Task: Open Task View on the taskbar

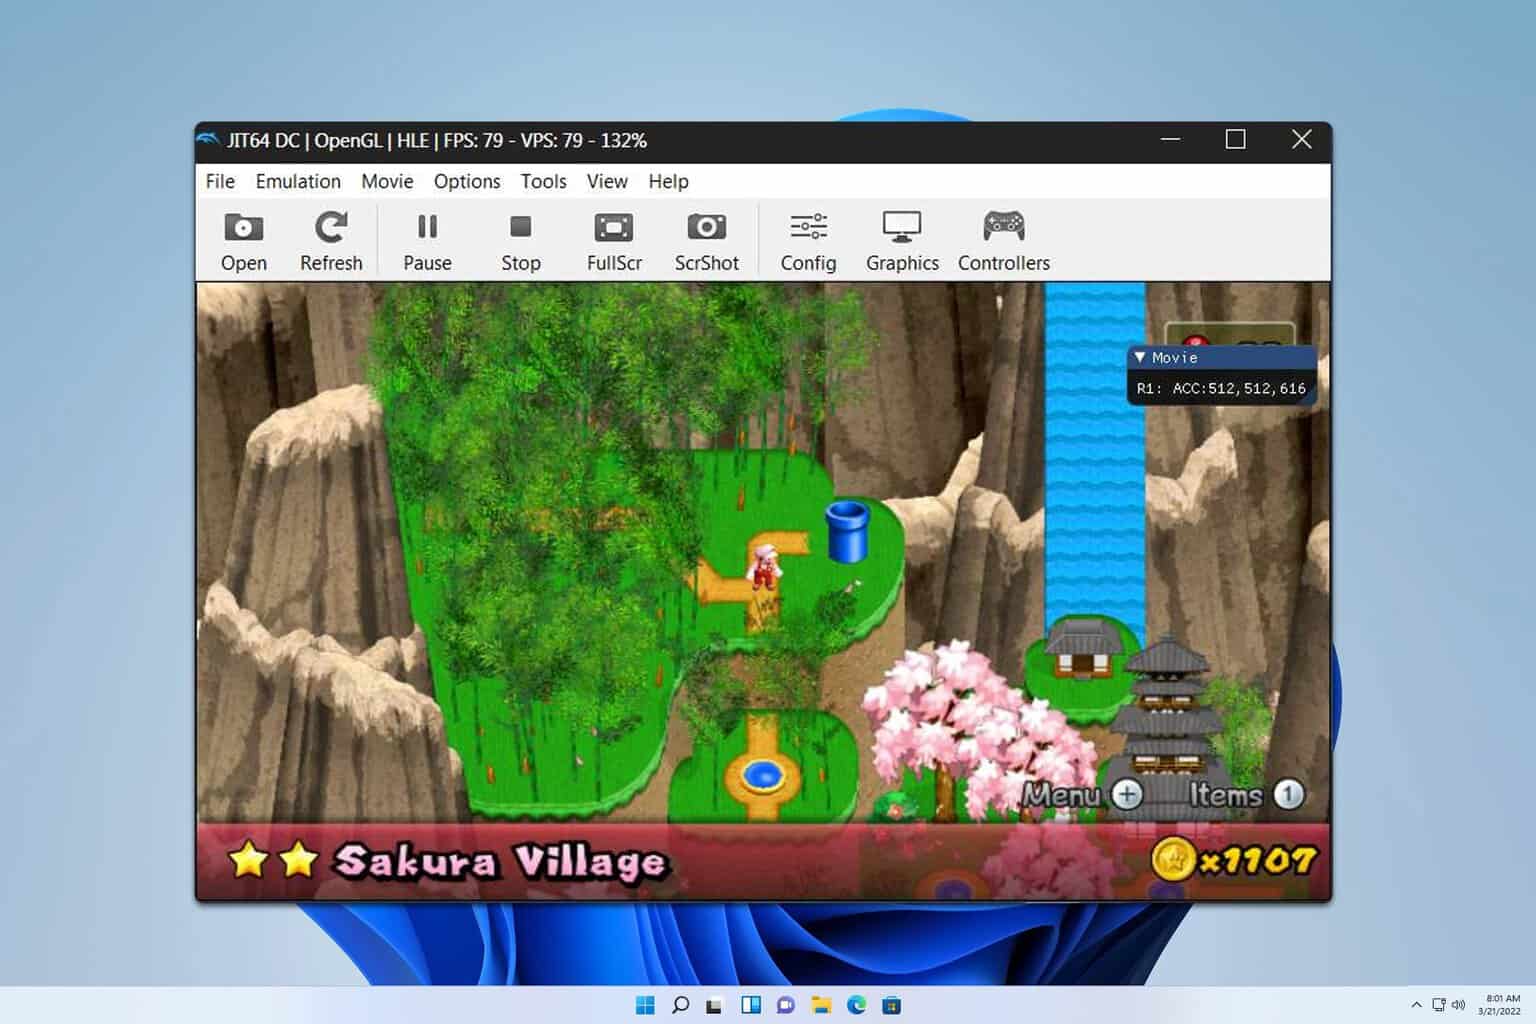Action: point(714,1005)
